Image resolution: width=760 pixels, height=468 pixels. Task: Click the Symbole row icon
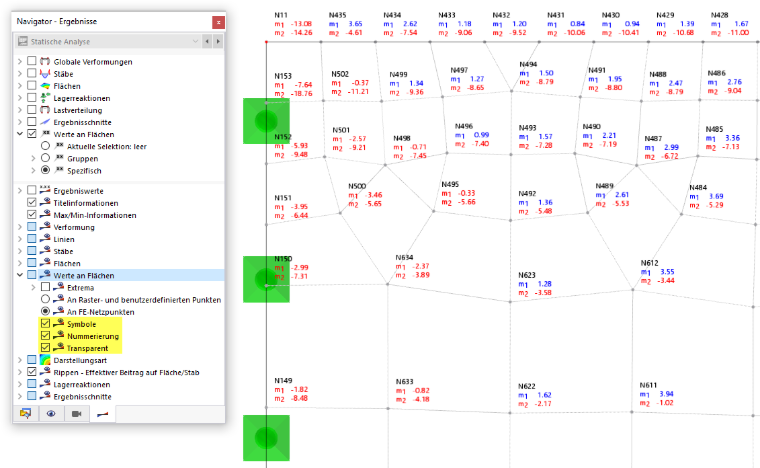click(x=59, y=323)
